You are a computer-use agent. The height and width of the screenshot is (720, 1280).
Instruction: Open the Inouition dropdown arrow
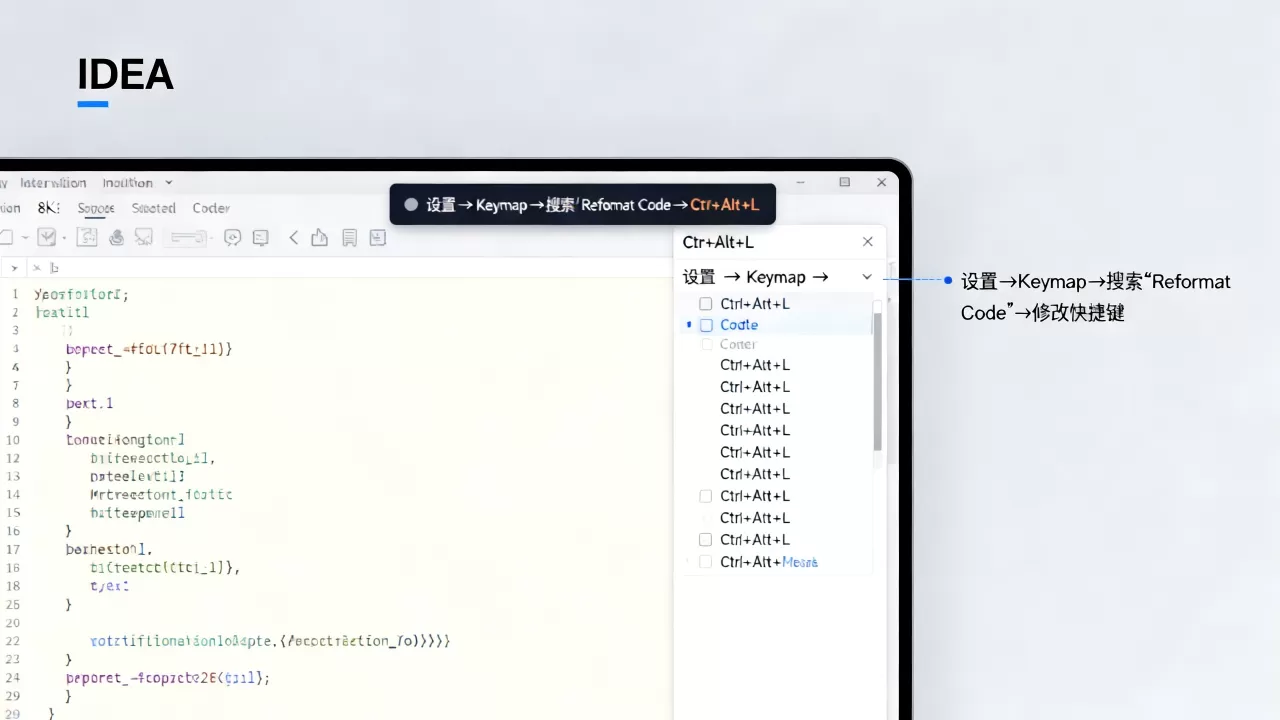click(168, 183)
